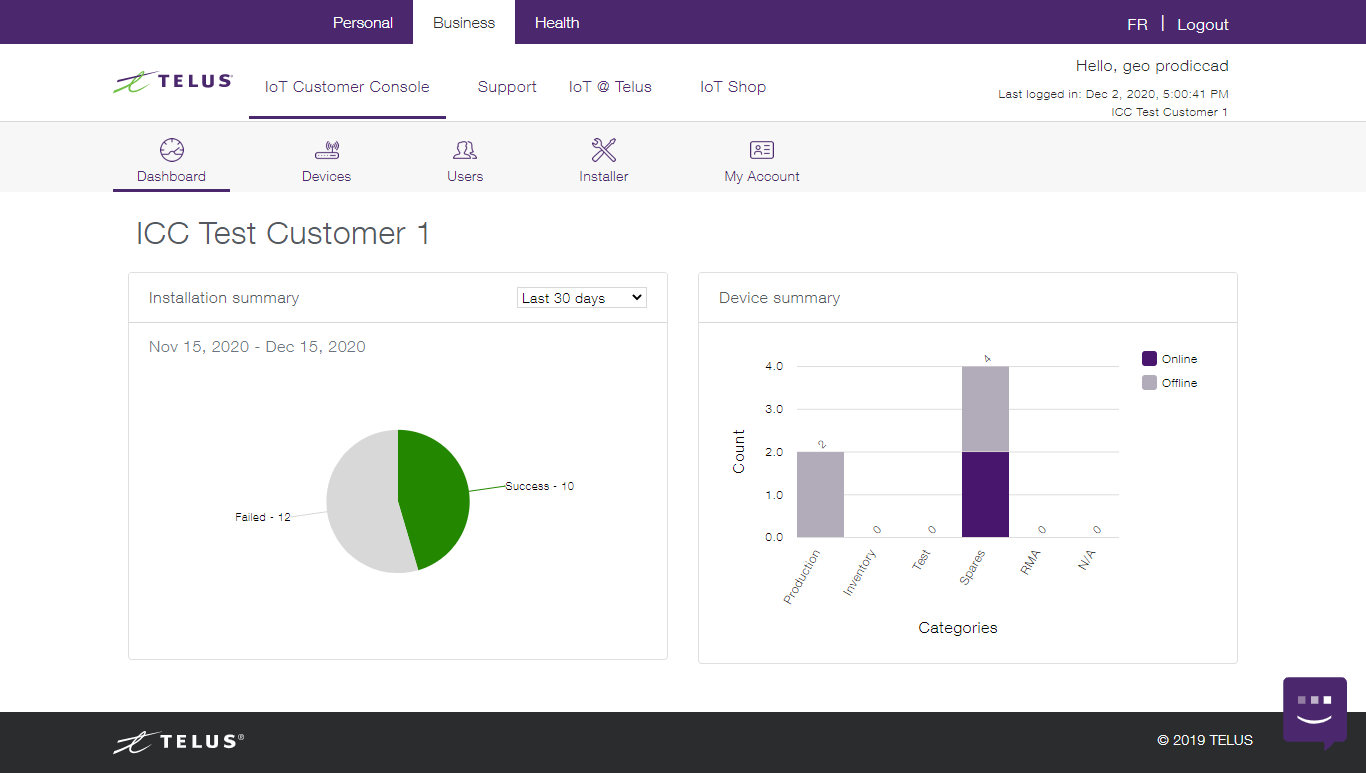
Task: Click the 'Last logged in' timestamp text
Action: [x=1113, y=94]
